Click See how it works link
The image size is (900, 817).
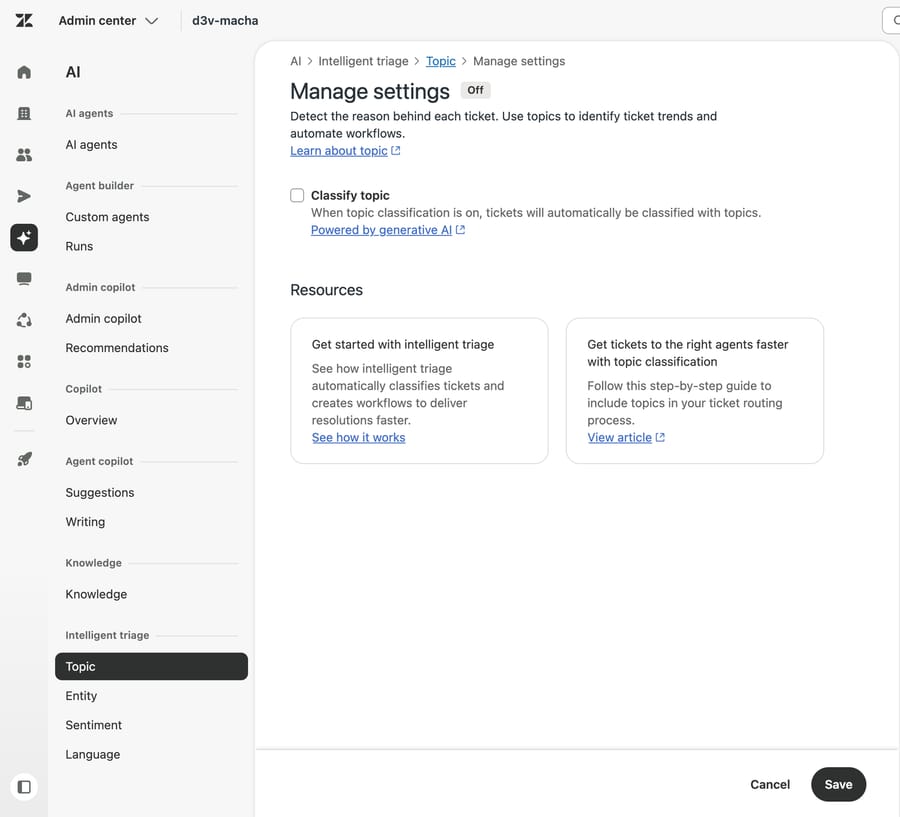pyautogui.click(x=358, y=437)
